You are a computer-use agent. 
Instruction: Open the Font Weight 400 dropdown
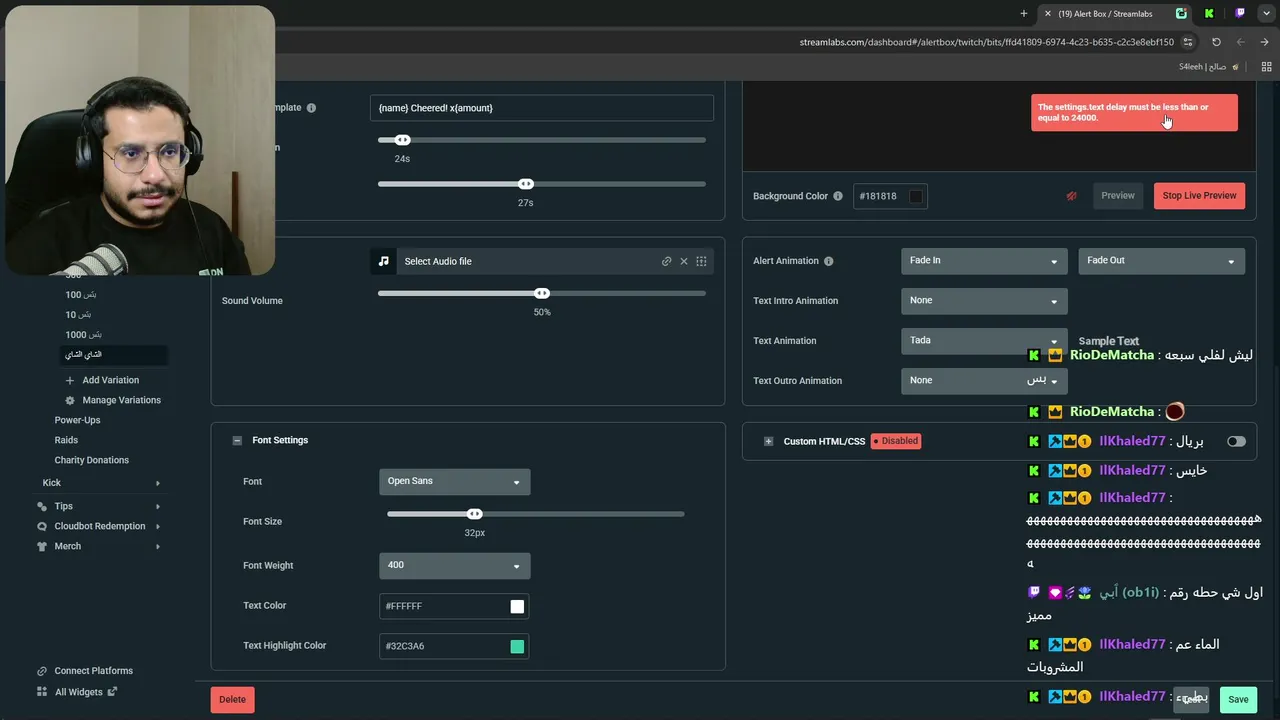coord(455,566)
